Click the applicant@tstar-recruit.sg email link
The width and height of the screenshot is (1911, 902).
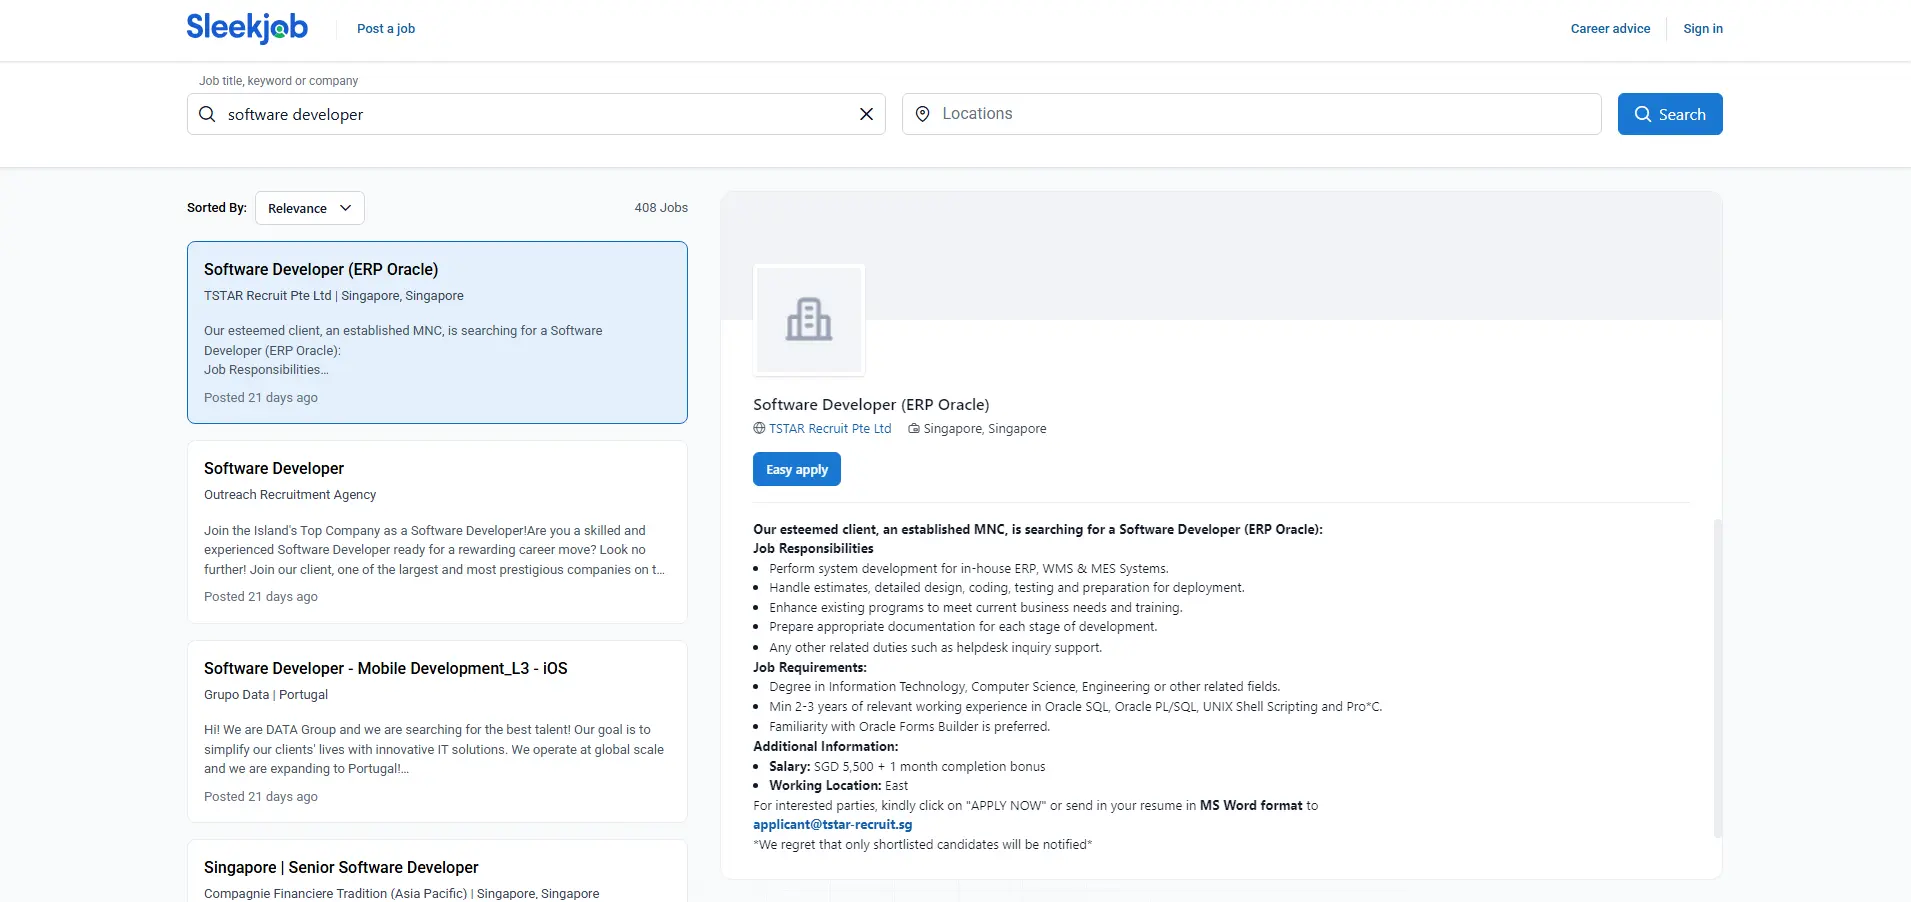pyautogui.click(x=831, y=825)
